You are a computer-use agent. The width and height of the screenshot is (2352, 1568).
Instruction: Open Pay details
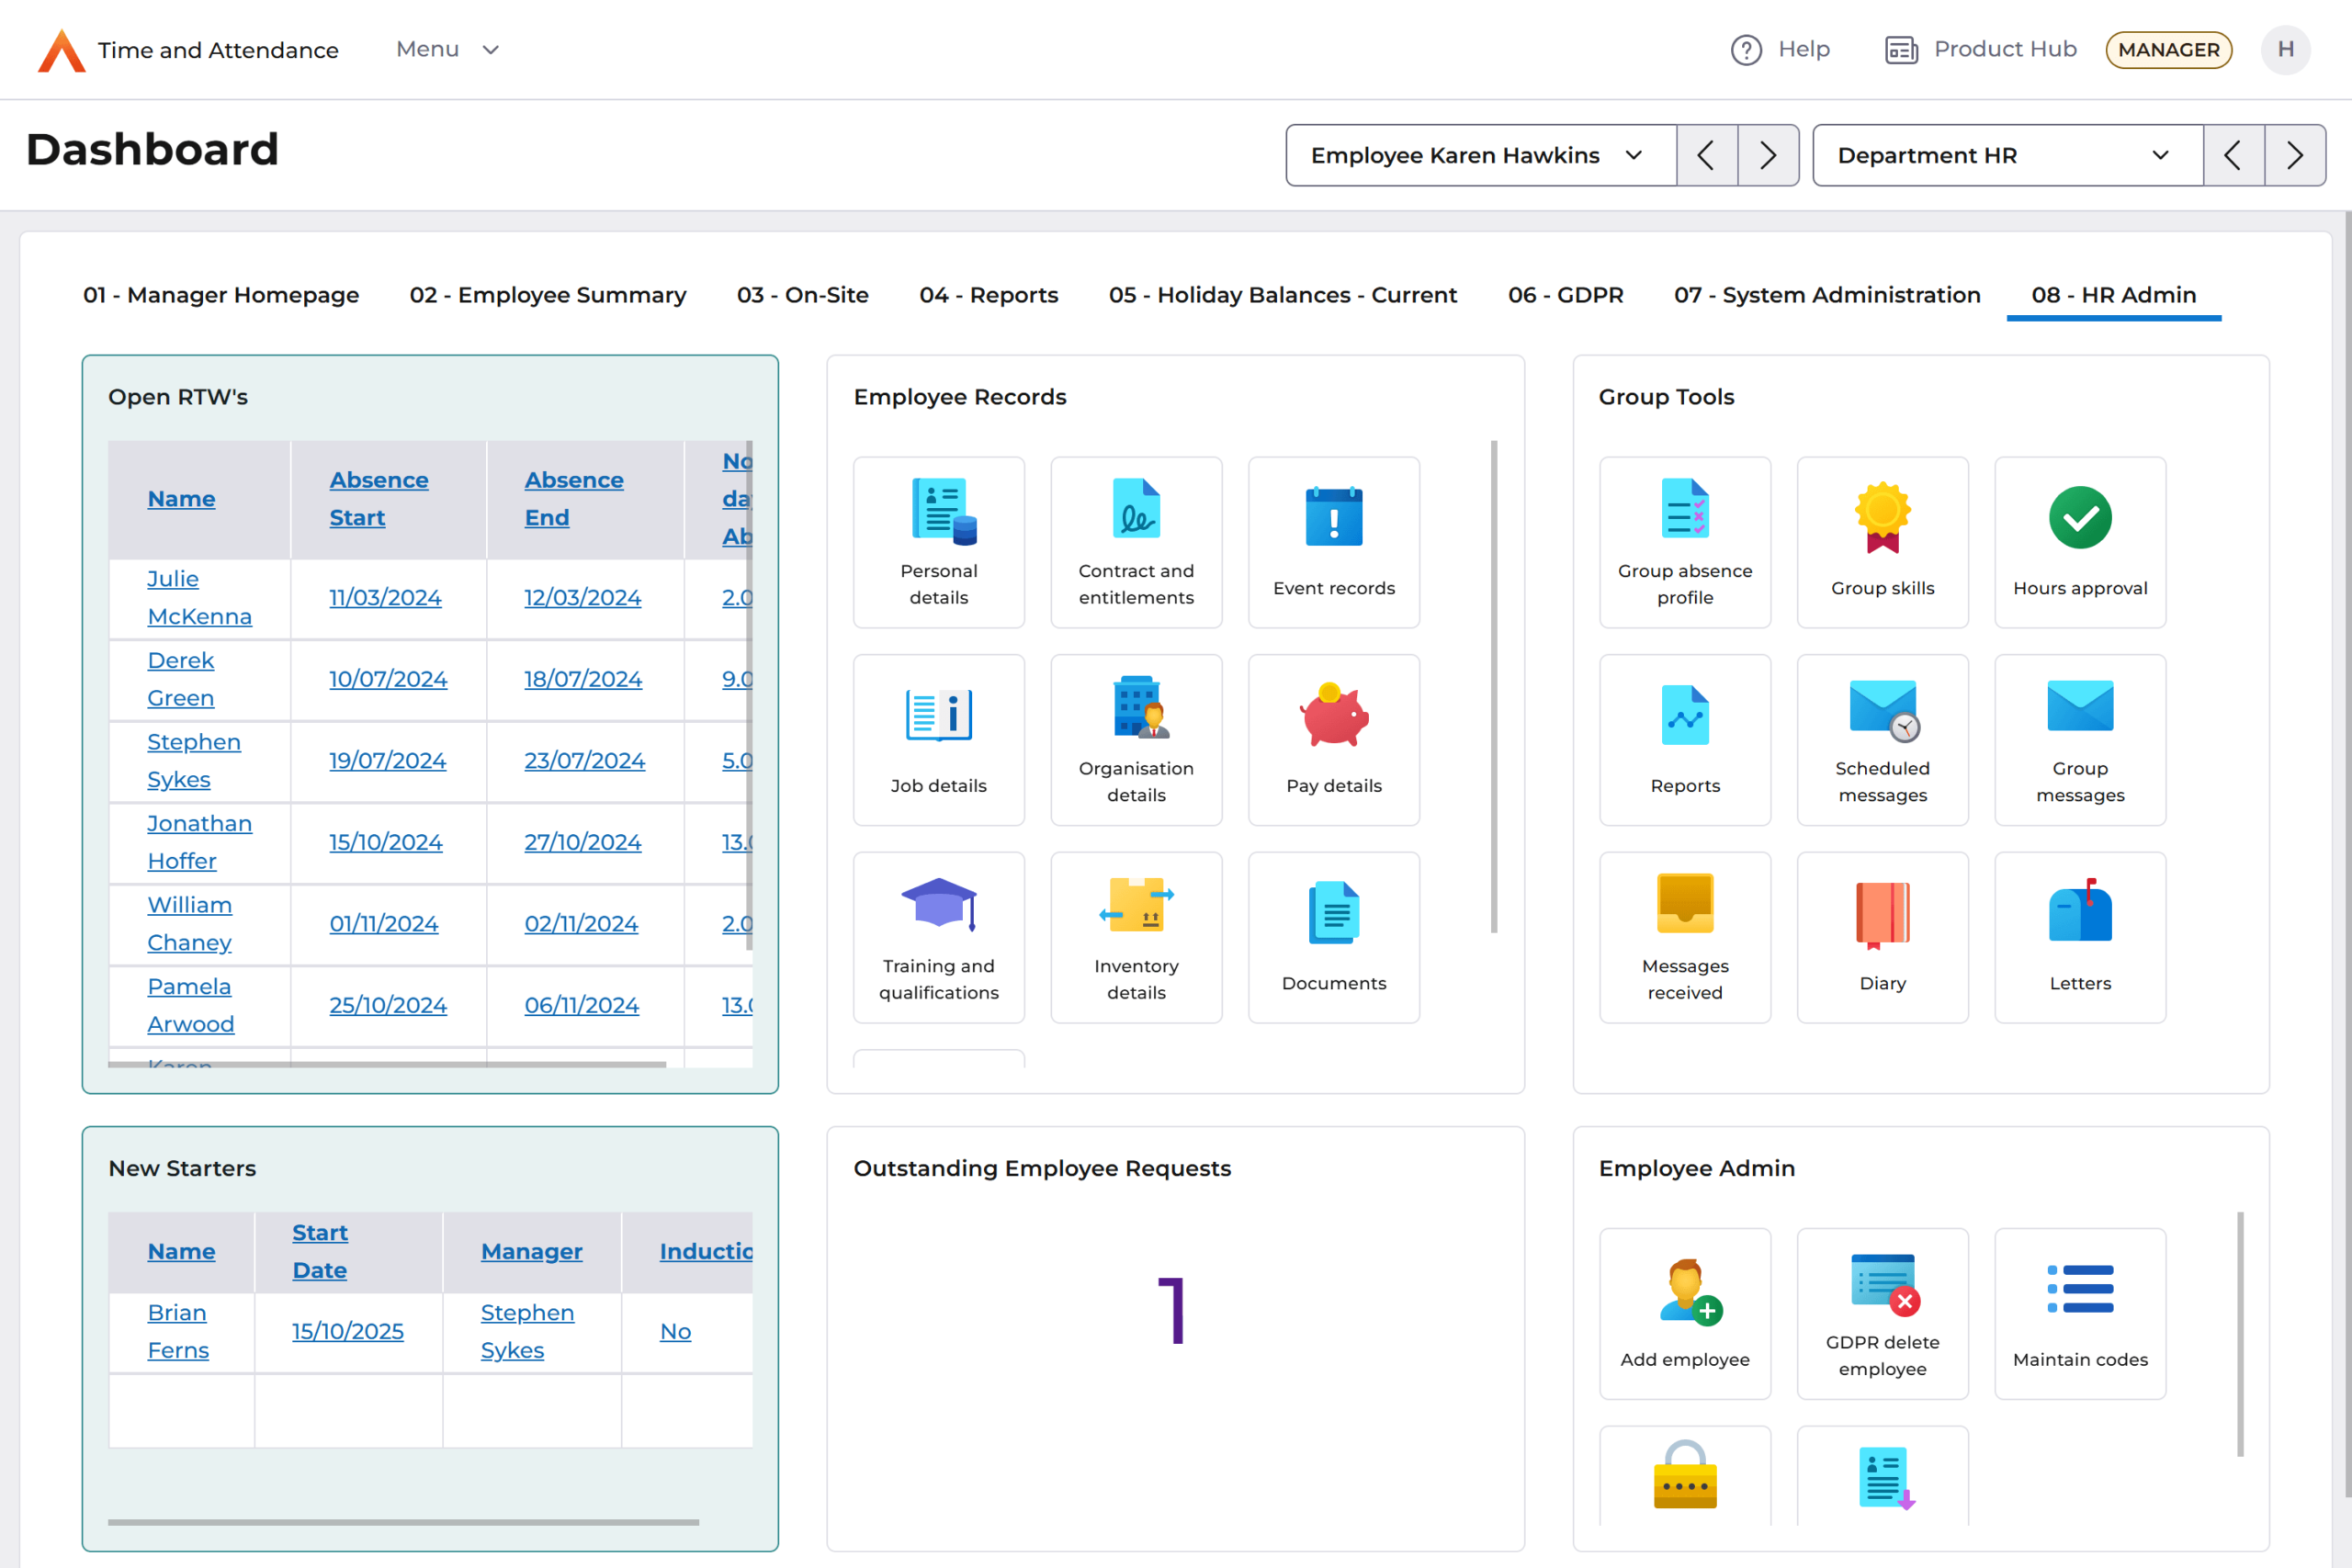tap(1333, 739)
